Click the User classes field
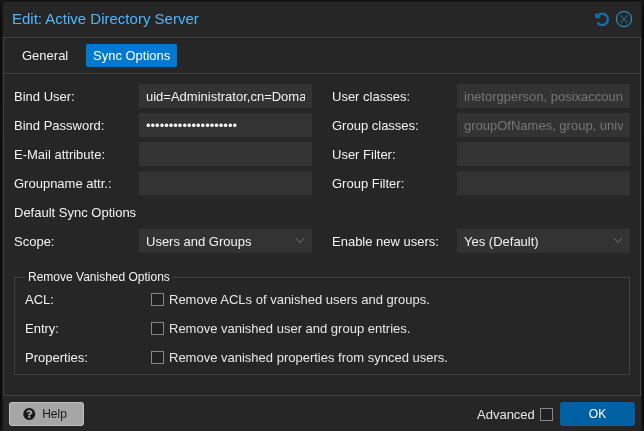This screenshot has height=431, width=644. [543, 96]
